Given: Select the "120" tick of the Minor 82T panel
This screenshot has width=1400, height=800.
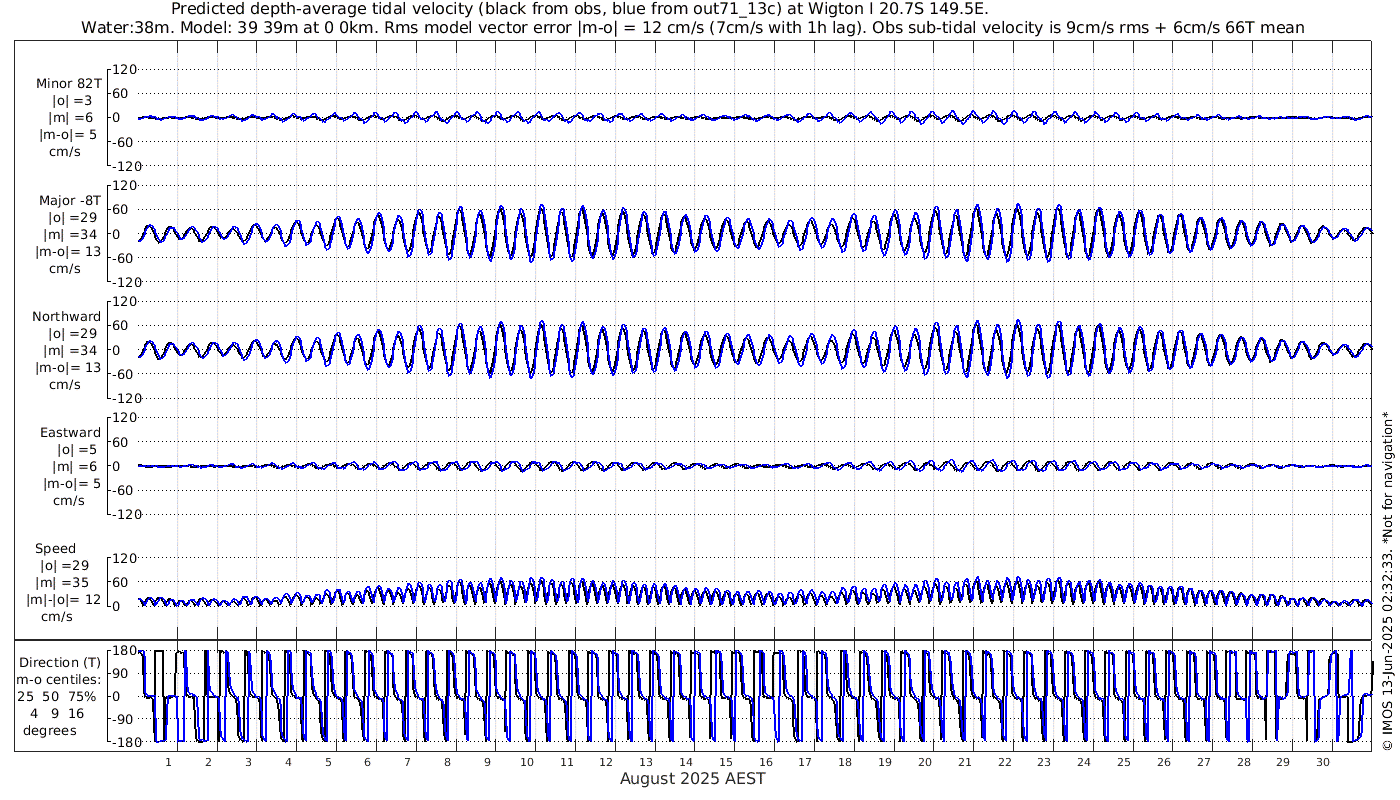Looking at the screenshot, I should (x=124, y=70).
